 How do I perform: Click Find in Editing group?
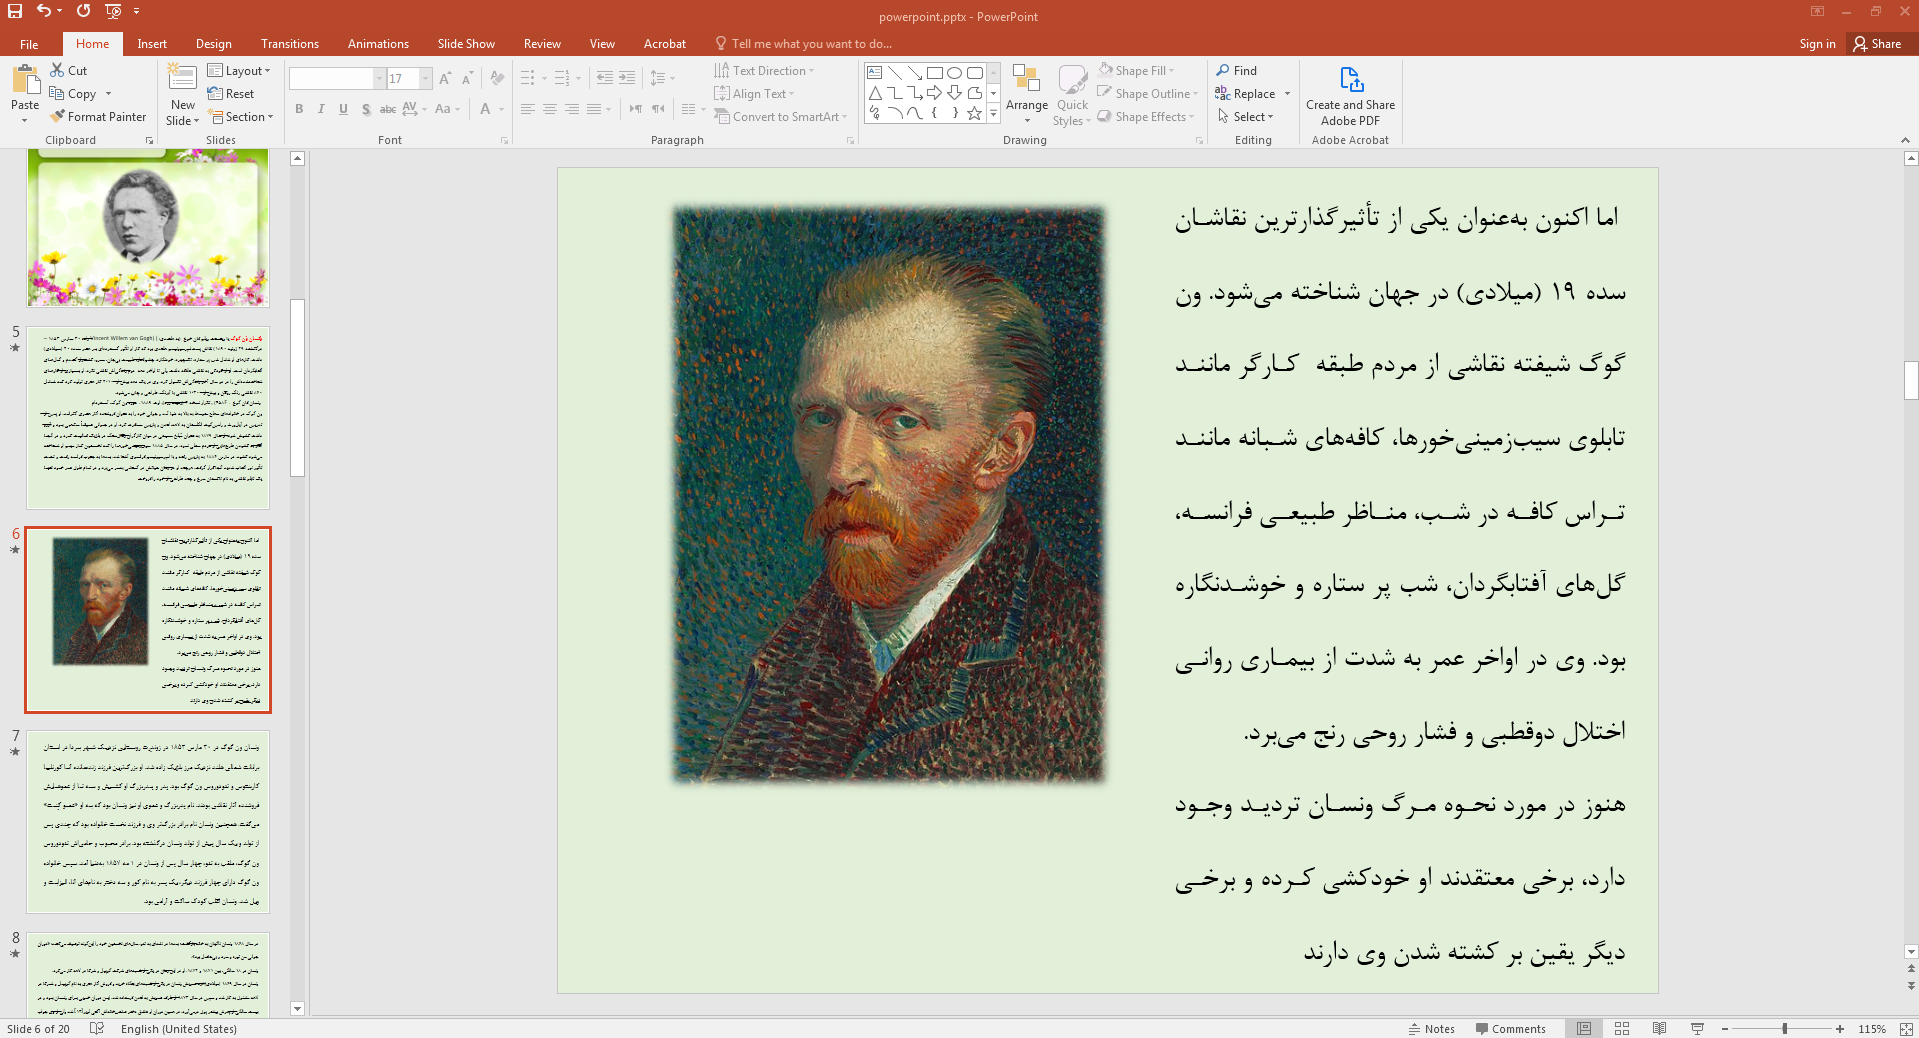pyautogui.click(x=1237, y=71)
